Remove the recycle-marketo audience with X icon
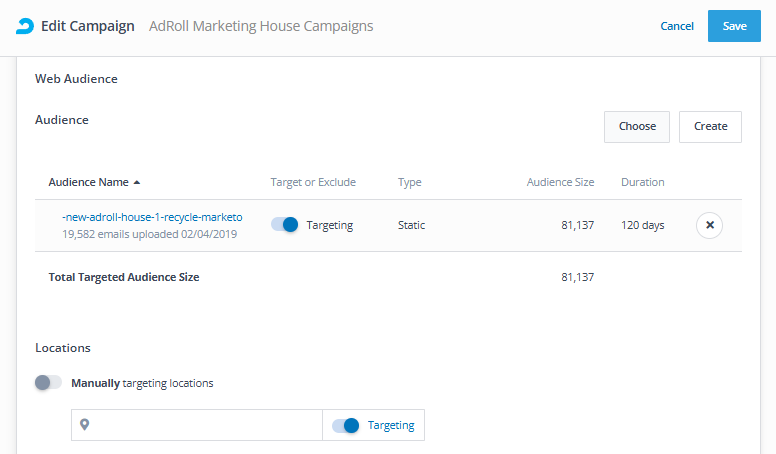Screen dimensions: 776x454 [x=709, y=225]
